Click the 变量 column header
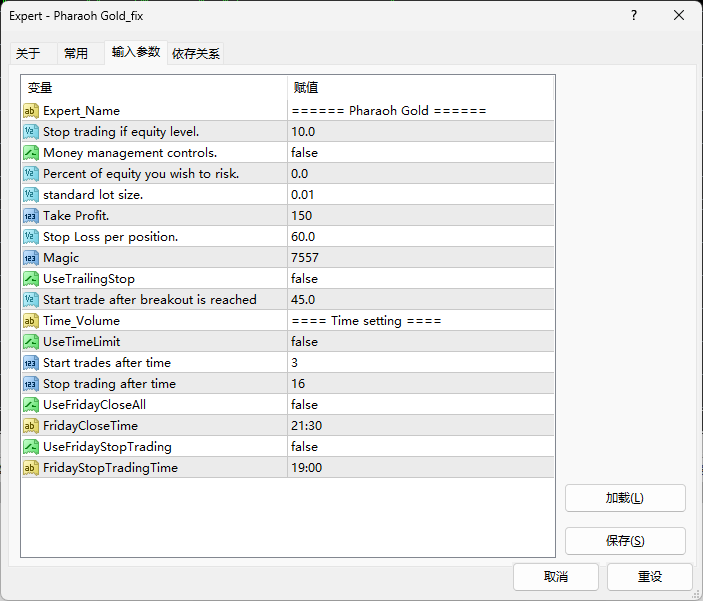Image resolution: width=703 pixels, height=601 pixels. (x=154, y=87)
